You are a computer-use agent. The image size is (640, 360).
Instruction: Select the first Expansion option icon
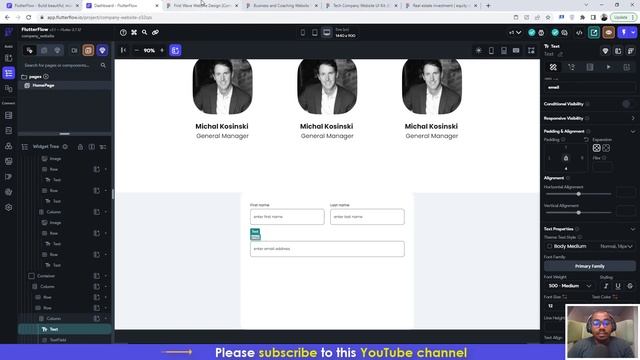(x=596, y=148)
